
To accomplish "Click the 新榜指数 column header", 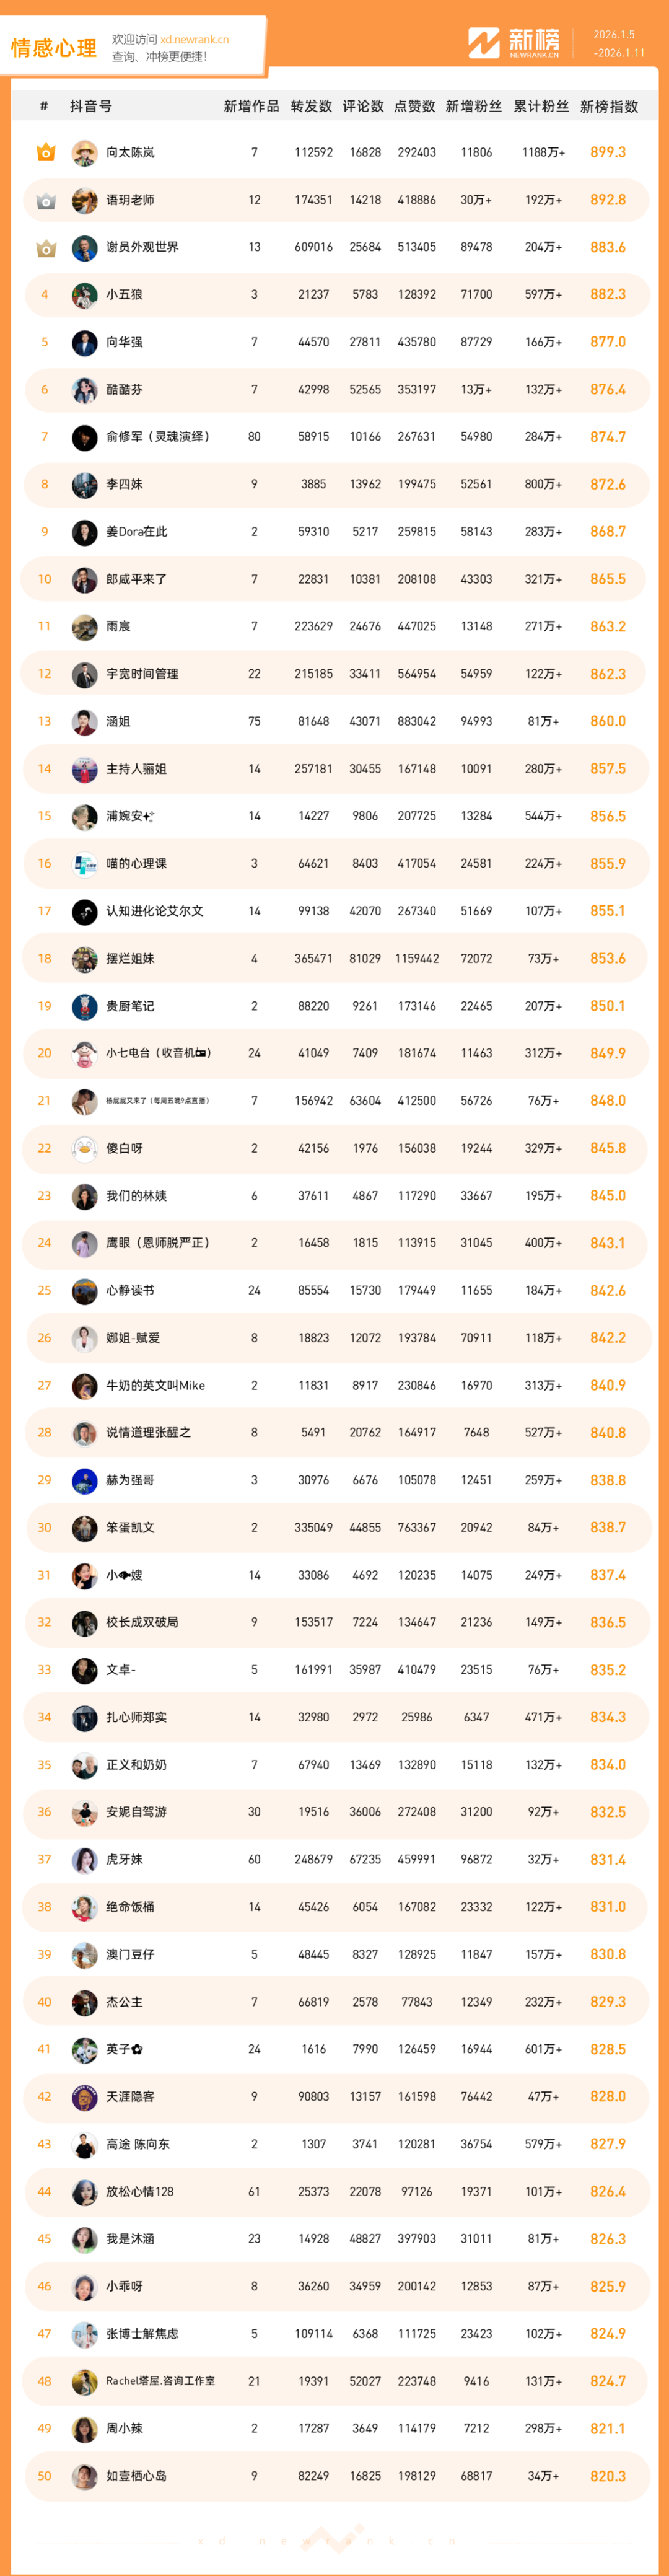I will (608, 106).
